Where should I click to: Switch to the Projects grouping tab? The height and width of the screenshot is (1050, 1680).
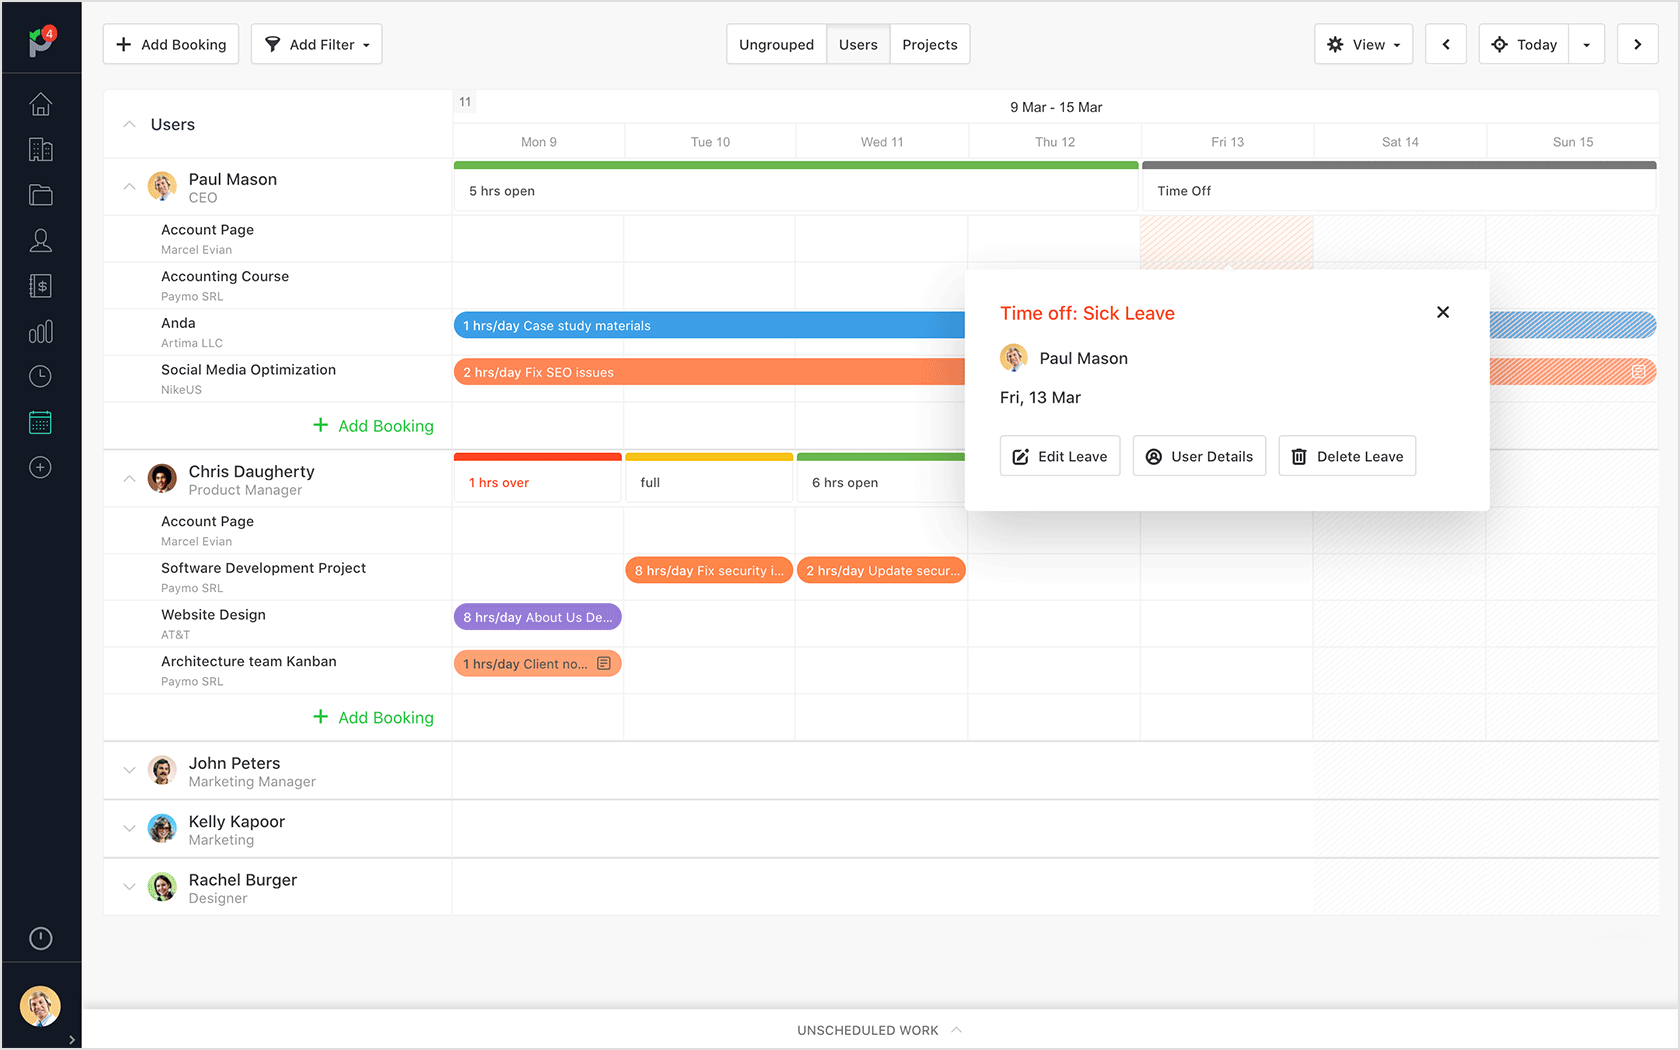[x=929, y=44]
